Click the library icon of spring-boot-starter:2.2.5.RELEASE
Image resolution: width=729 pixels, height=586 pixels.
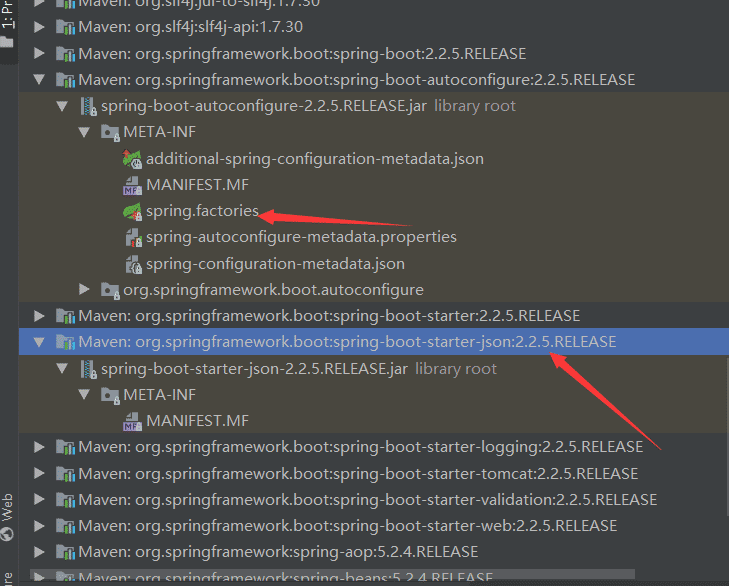click(66, 316)
